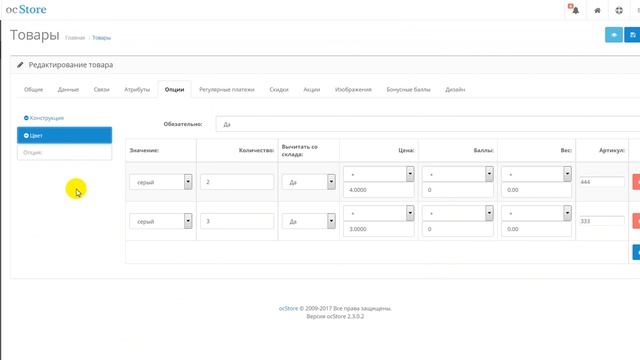Switch to the Общие tab
This screenshot has height=360, width=640.
coord(33,89)
